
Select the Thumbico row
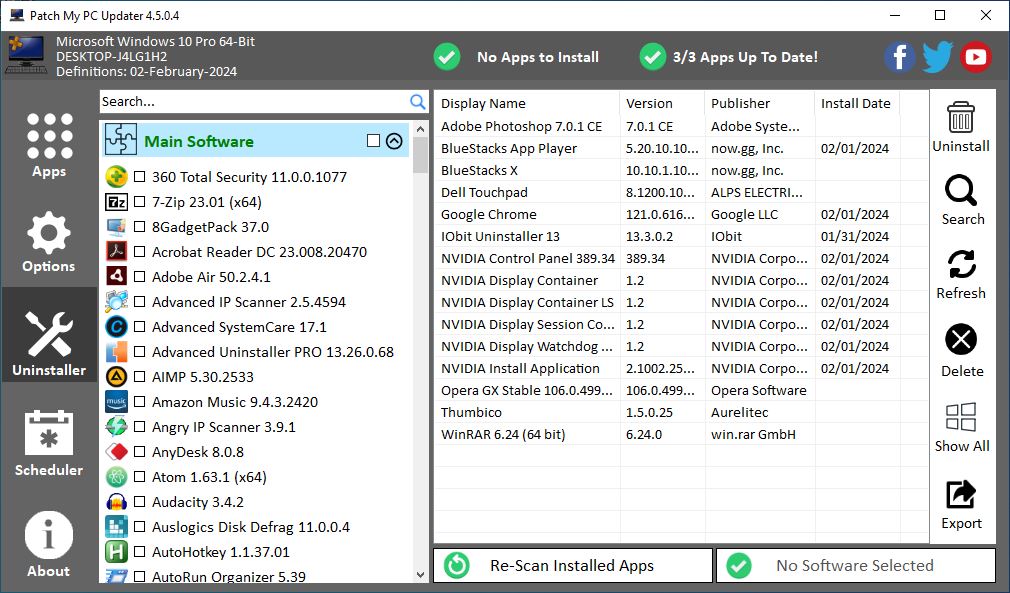click(x=681, y=412)
